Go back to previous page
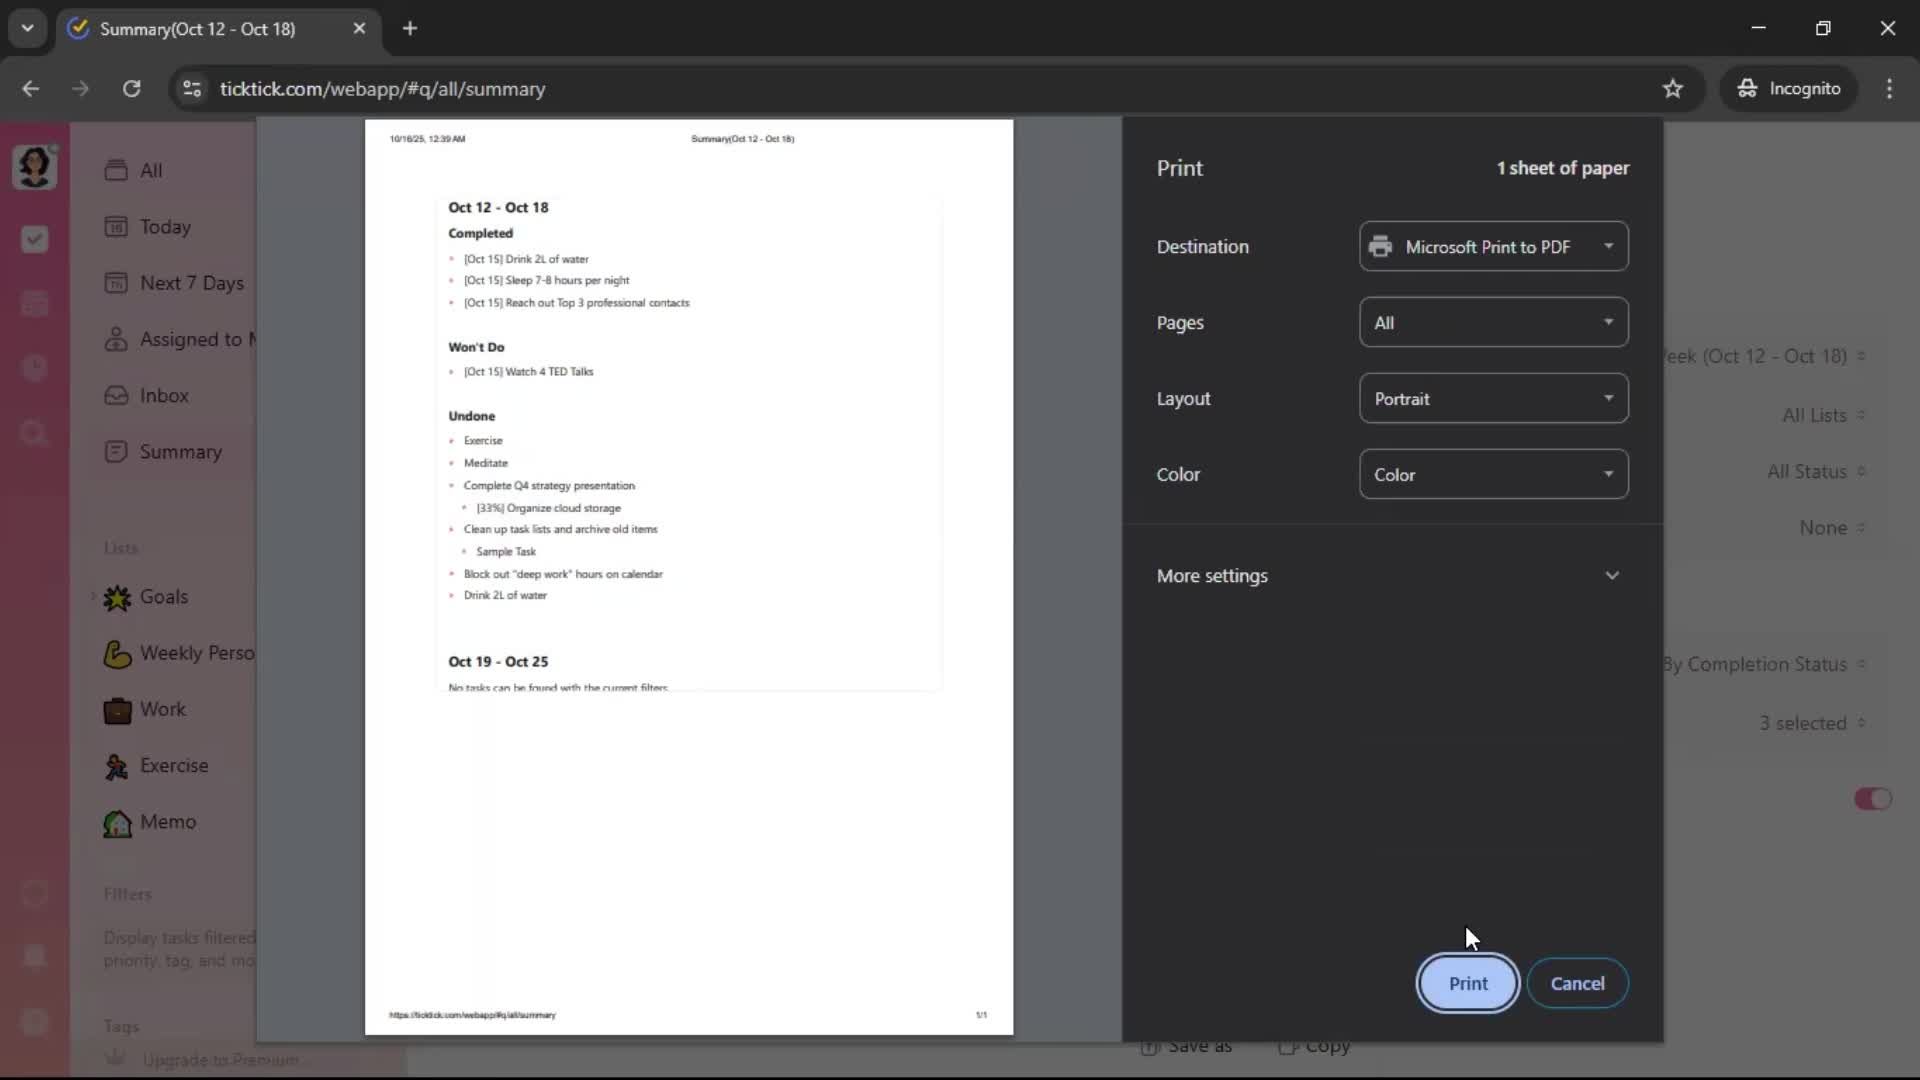Viewport: 1920px width, 1080px height. point(31,89)
